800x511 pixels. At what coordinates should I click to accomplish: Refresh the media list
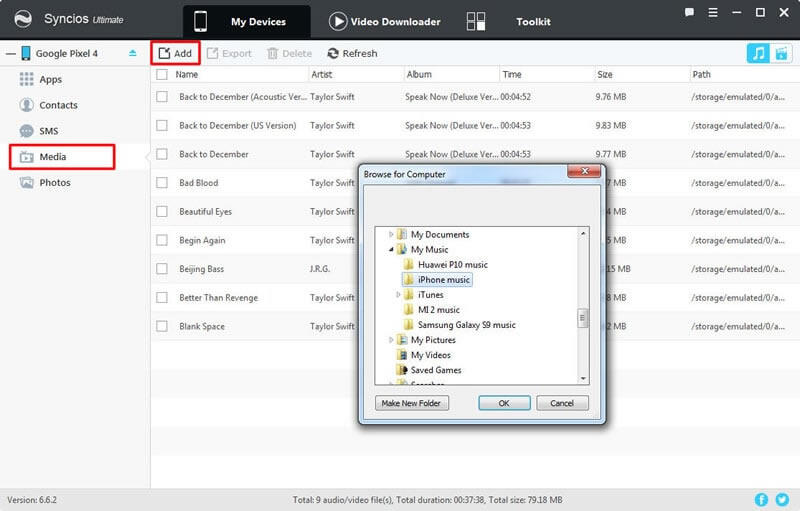[x=352, y=53]
